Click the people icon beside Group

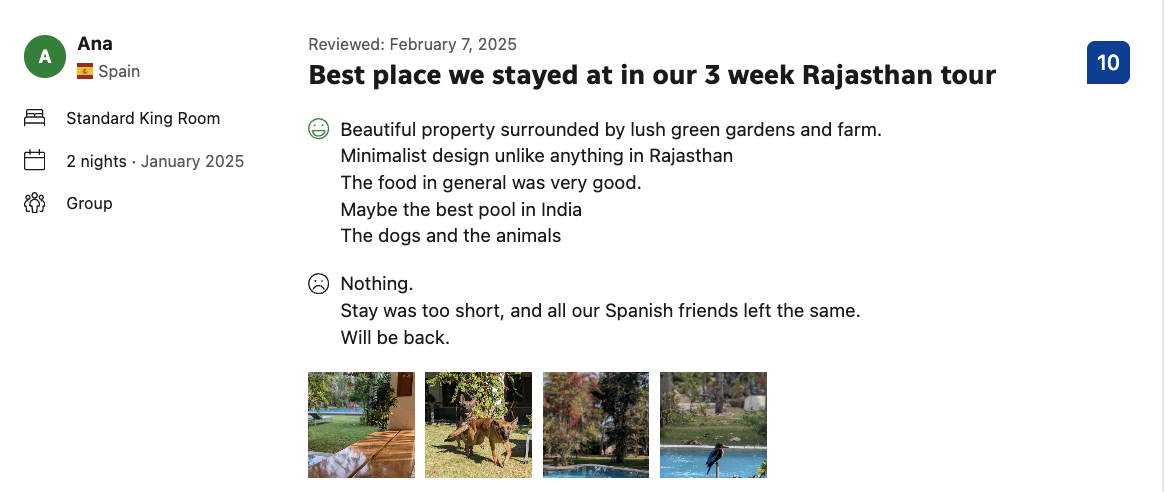(35, 203)
